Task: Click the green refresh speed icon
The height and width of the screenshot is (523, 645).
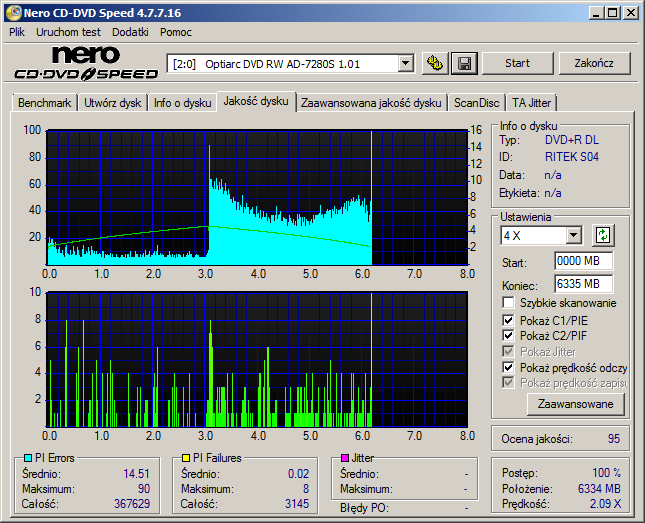Action: pyautogui.click(x=603, y=235)
